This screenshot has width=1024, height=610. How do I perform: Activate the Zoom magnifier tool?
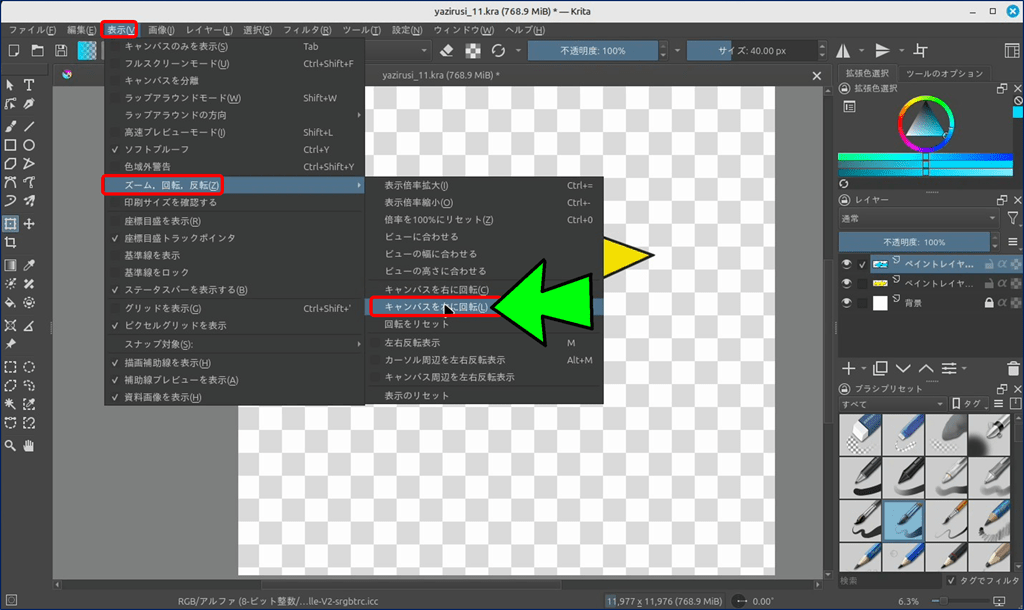coord(10,446)
